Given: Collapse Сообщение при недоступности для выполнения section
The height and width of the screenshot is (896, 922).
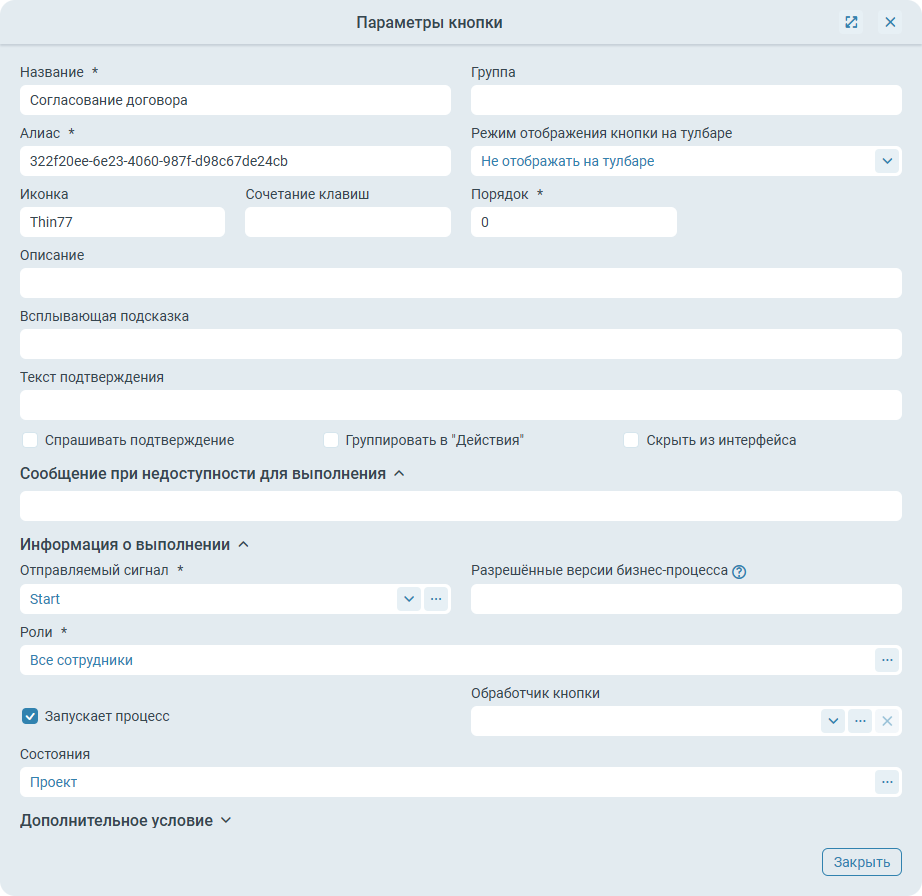Looking at the screenshot, I should (399, 474).
